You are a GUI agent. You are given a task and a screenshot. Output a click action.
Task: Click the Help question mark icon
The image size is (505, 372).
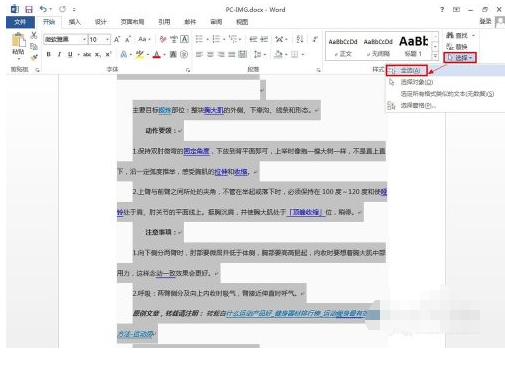pyautogui.click(x=442, y=9)
